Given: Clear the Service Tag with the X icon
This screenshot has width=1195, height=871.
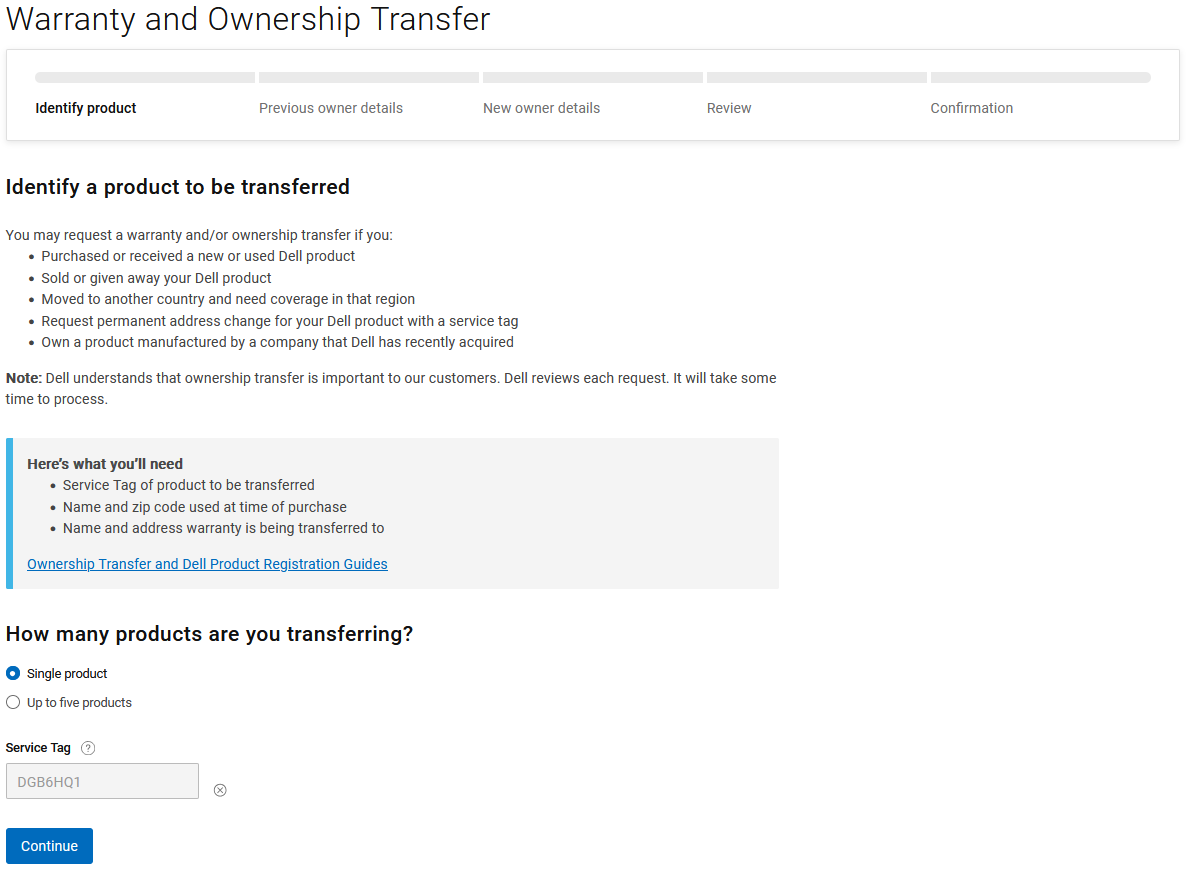Looking at the screenshot, I should (x=220, y=790).
